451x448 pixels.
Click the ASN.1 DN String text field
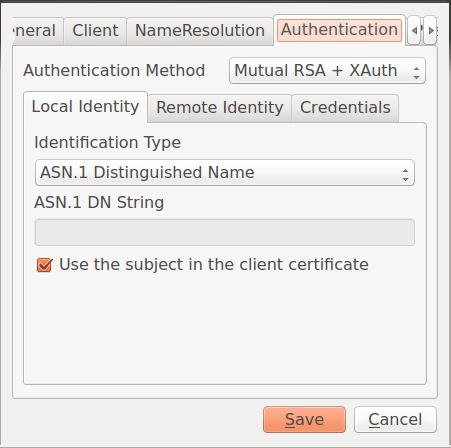[225, 232]
